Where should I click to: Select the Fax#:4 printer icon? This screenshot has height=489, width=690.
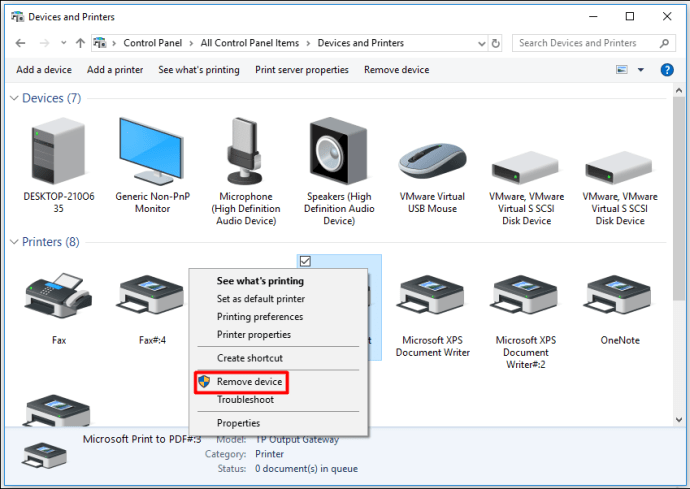[x=152, y=294]
